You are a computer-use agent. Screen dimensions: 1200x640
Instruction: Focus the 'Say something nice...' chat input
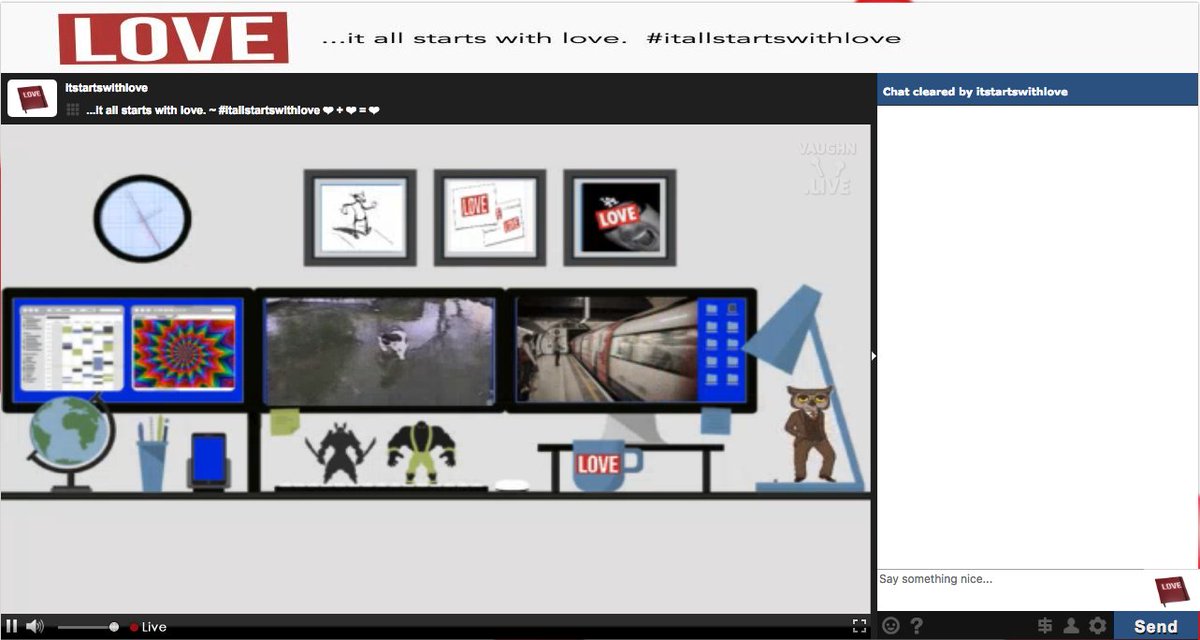tap(1010, 590)
